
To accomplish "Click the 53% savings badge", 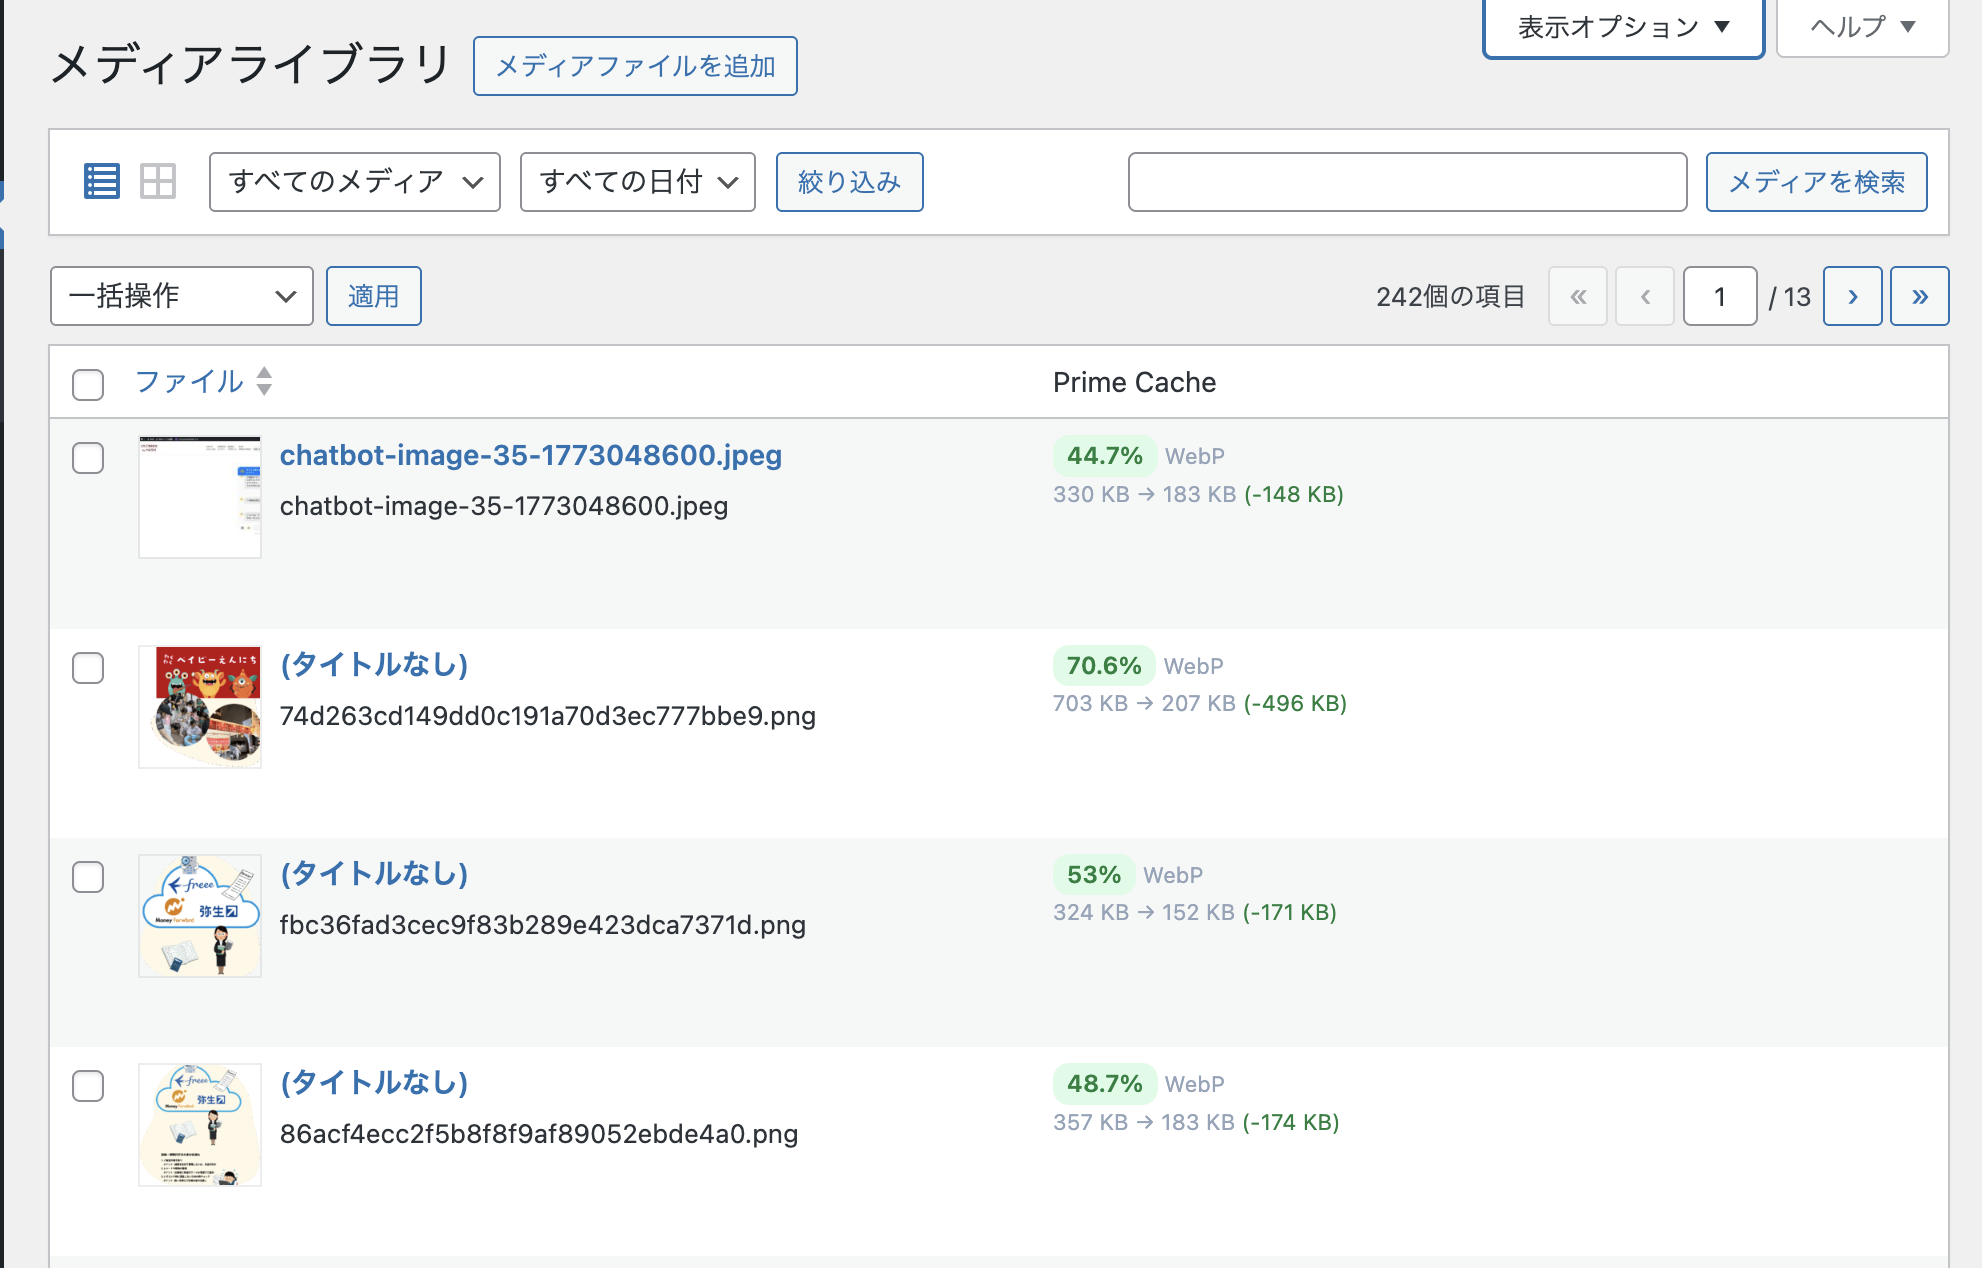I will [x=1093, y=875].
